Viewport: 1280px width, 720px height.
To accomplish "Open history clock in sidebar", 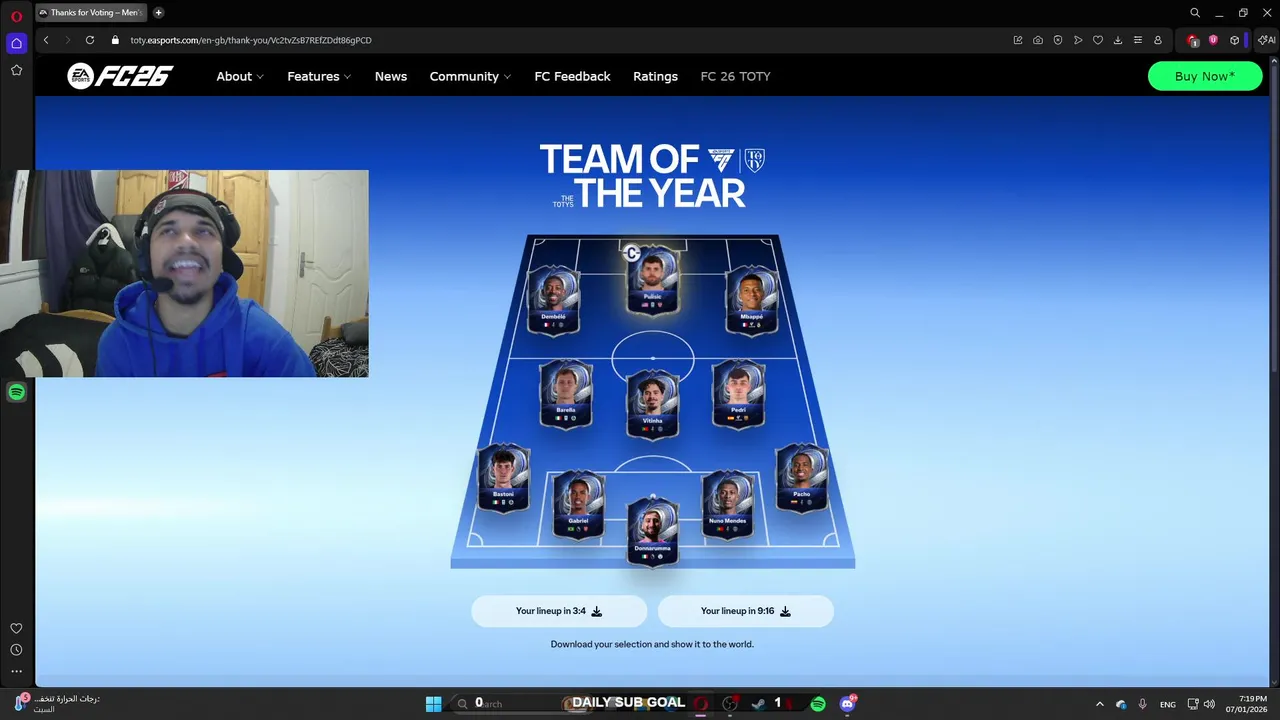I will (x=16, y=650).
